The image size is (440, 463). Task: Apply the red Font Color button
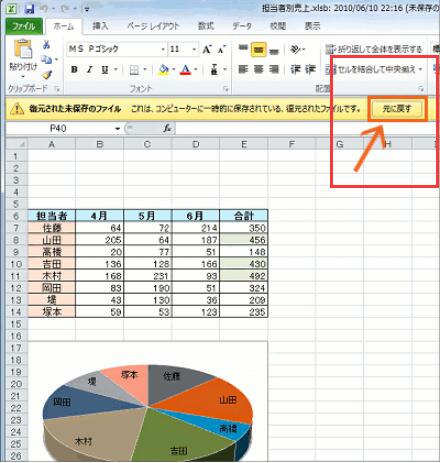point(186,70)
